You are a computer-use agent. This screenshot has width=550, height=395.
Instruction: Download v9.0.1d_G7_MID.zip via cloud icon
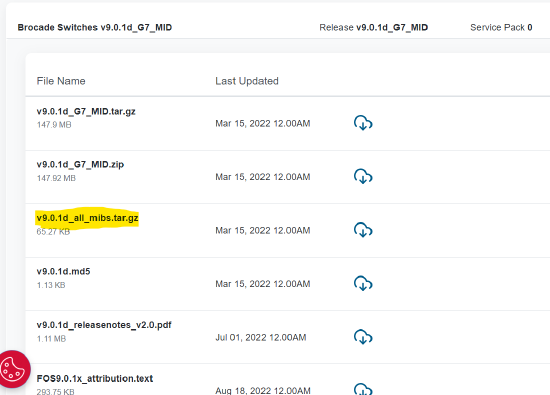pos(363,176)
